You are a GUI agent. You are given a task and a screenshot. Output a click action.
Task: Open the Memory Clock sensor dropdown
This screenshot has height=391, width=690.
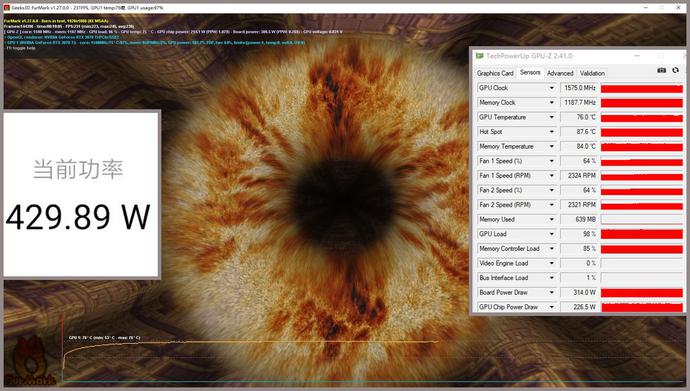pos(551,102)
